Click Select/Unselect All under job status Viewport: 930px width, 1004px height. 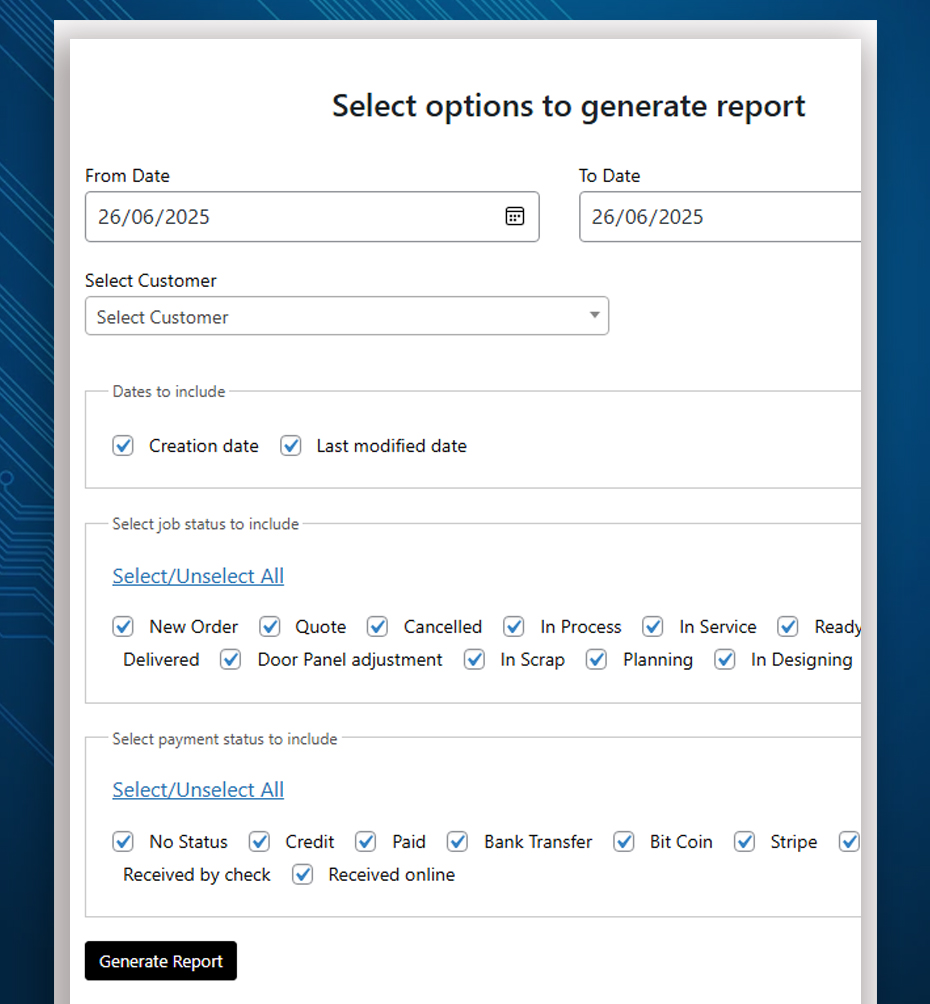[x=198, y=576]
